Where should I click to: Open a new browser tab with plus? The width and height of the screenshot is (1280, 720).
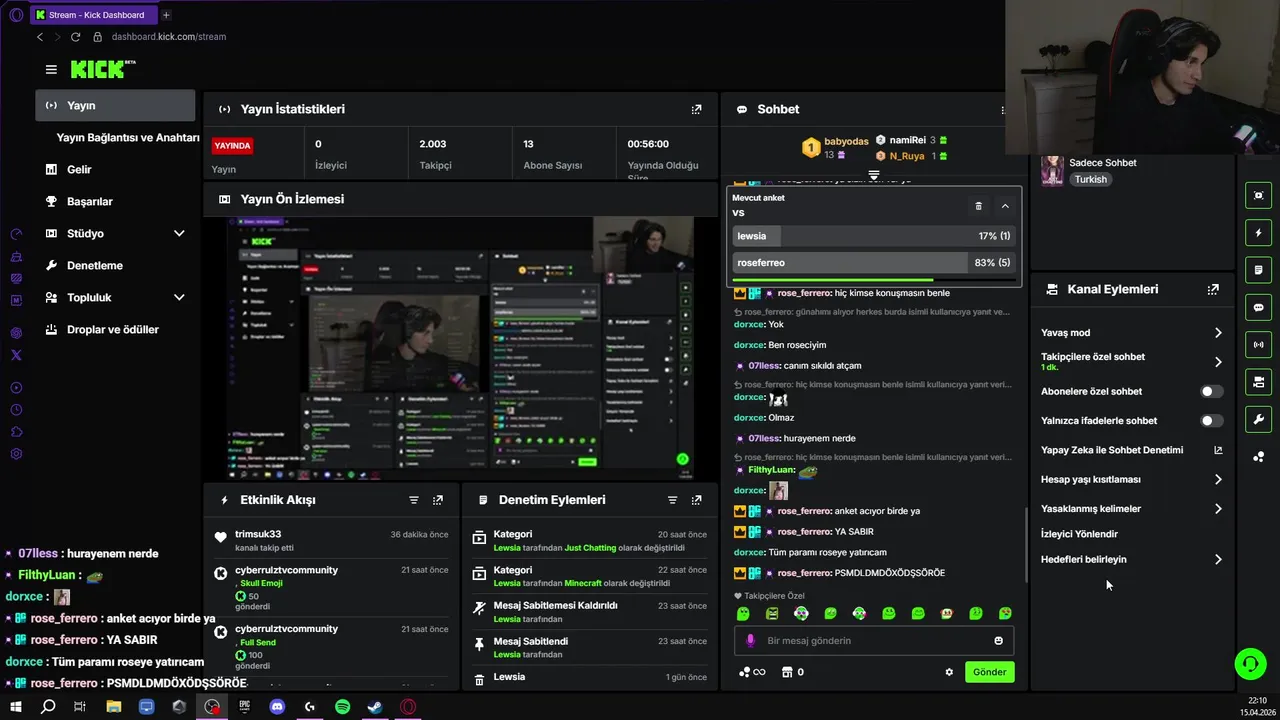click(166, 15)
